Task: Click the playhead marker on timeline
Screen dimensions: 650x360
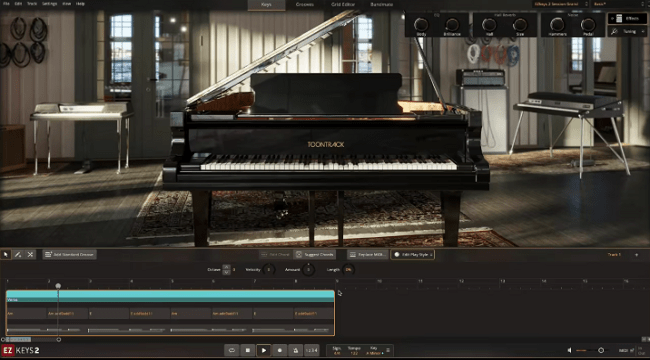Action: pyautogui.click(x=58, y=286)
